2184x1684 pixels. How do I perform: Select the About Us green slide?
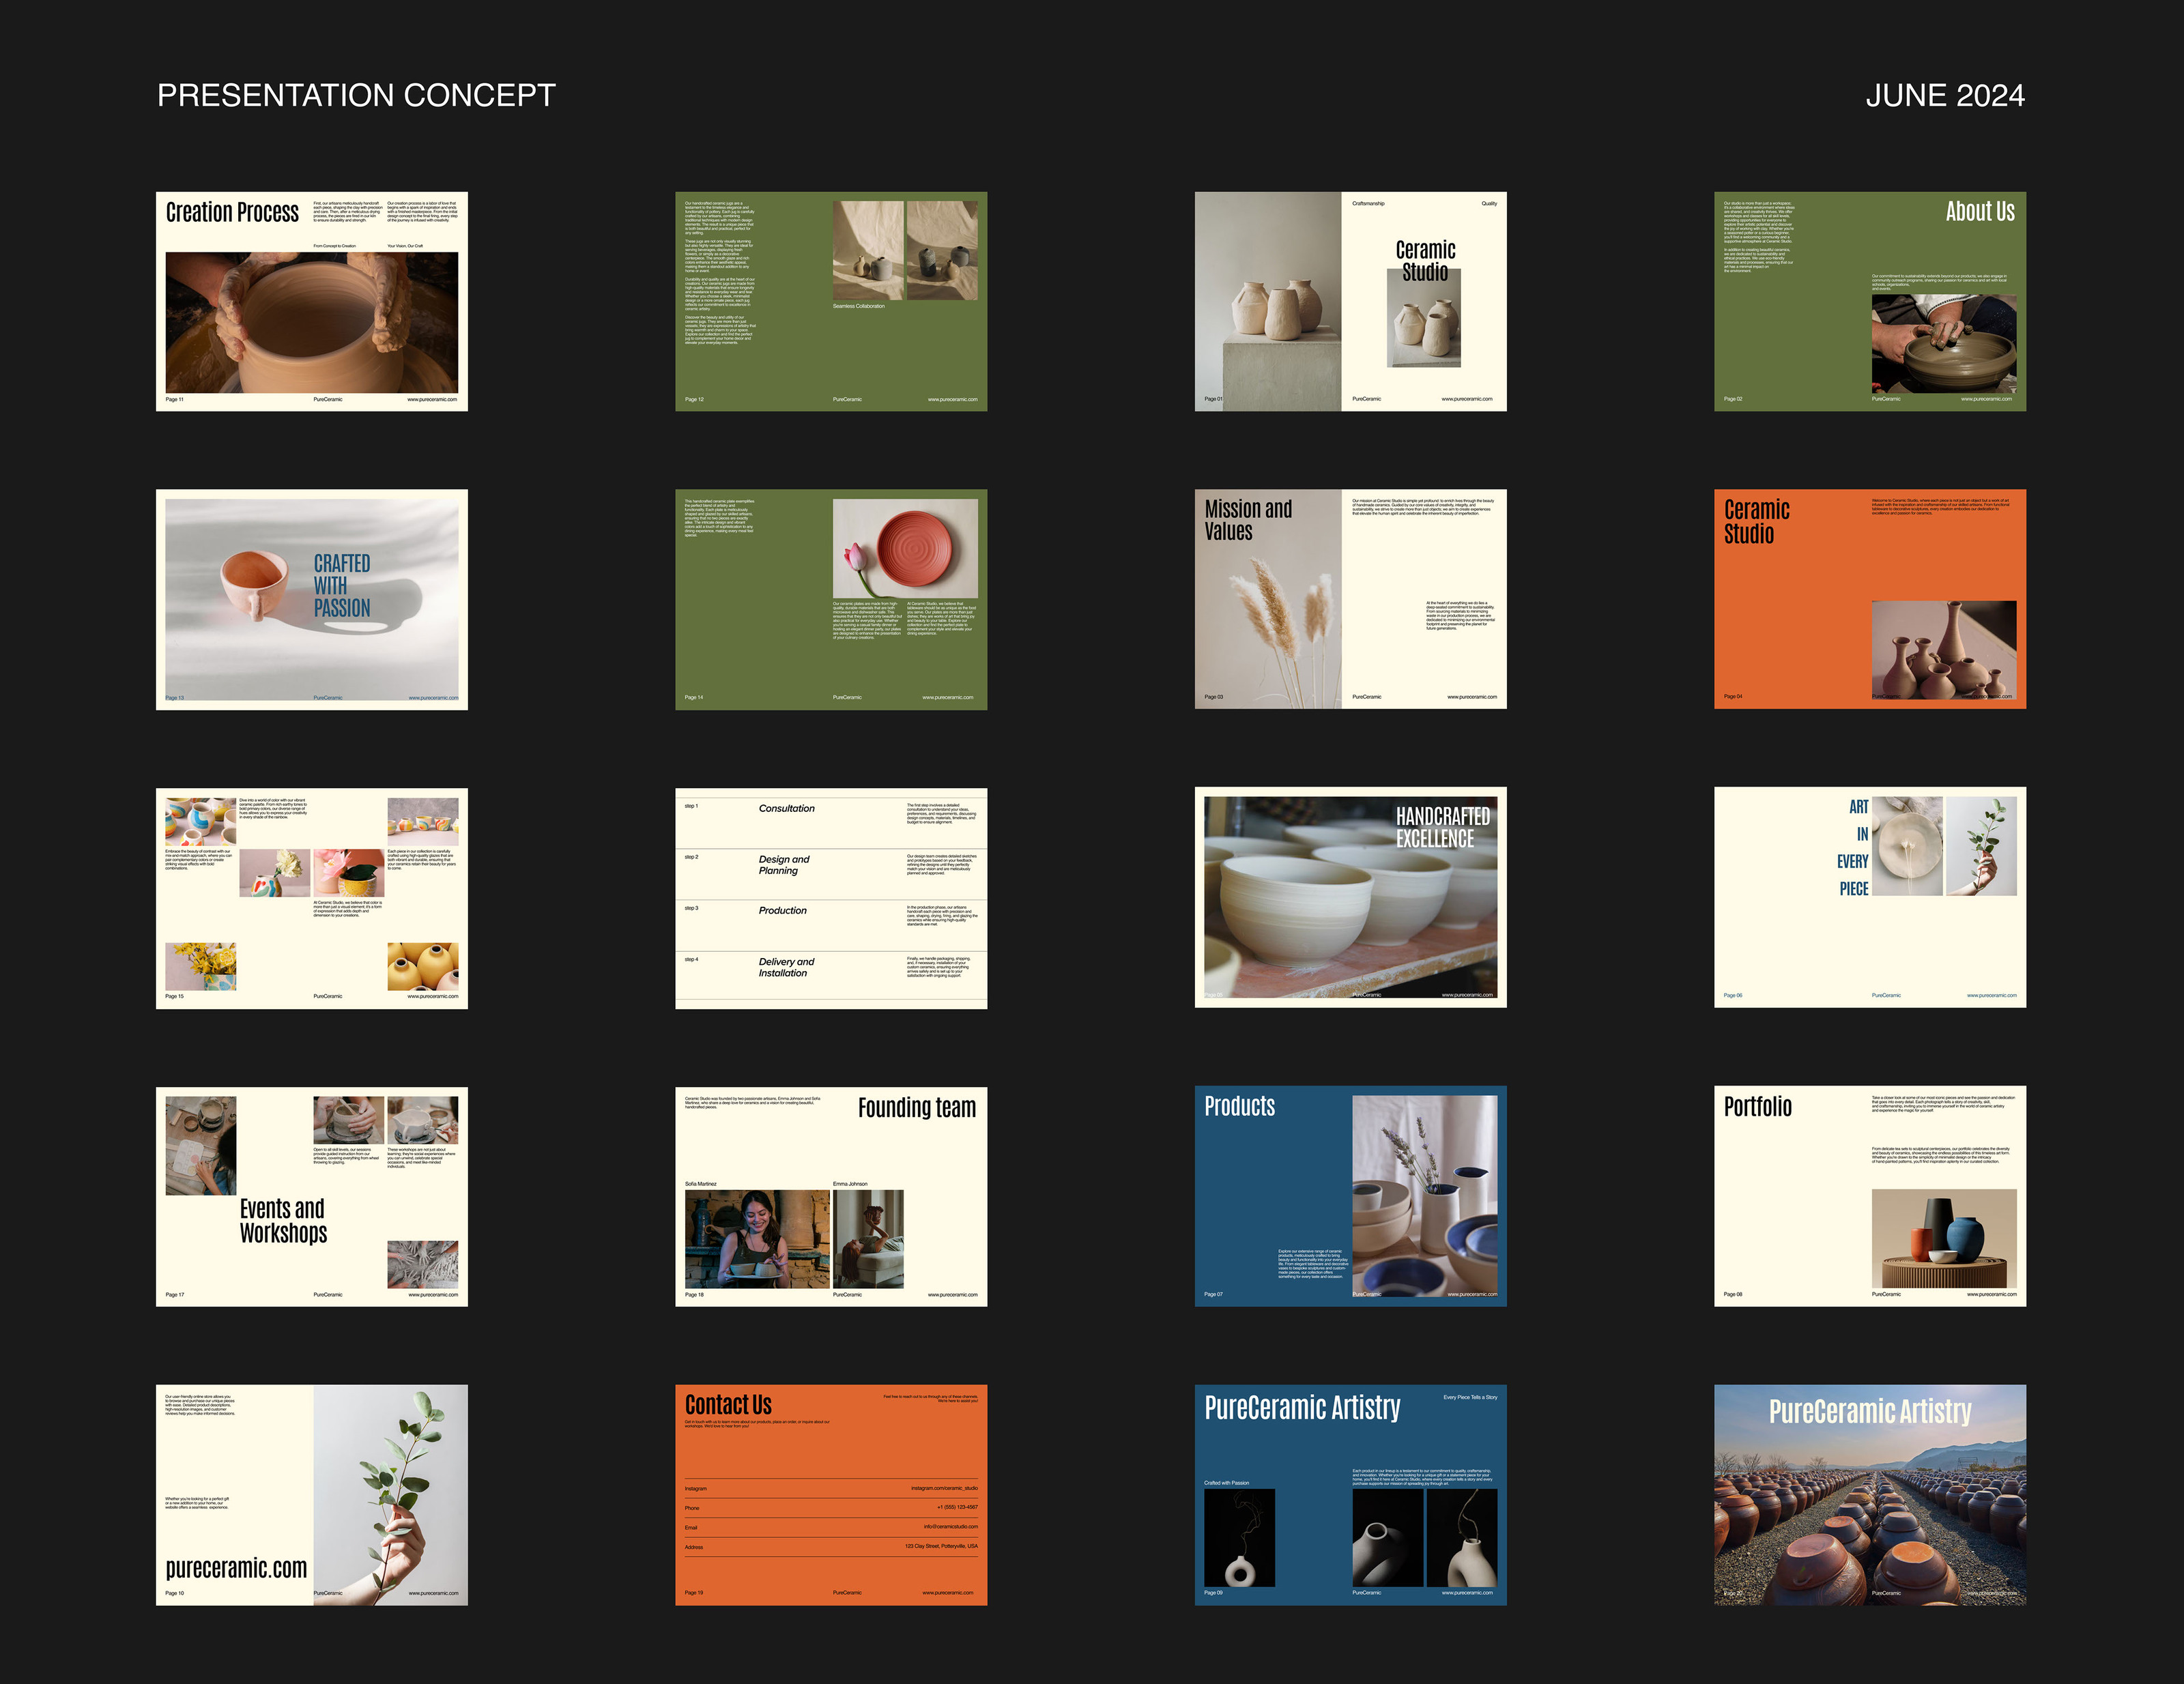[1869, 301]
